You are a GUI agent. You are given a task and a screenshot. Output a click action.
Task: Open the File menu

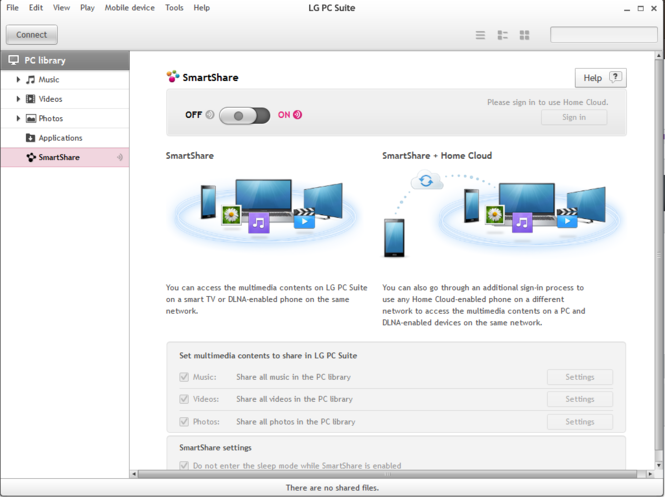coord(12,8)
